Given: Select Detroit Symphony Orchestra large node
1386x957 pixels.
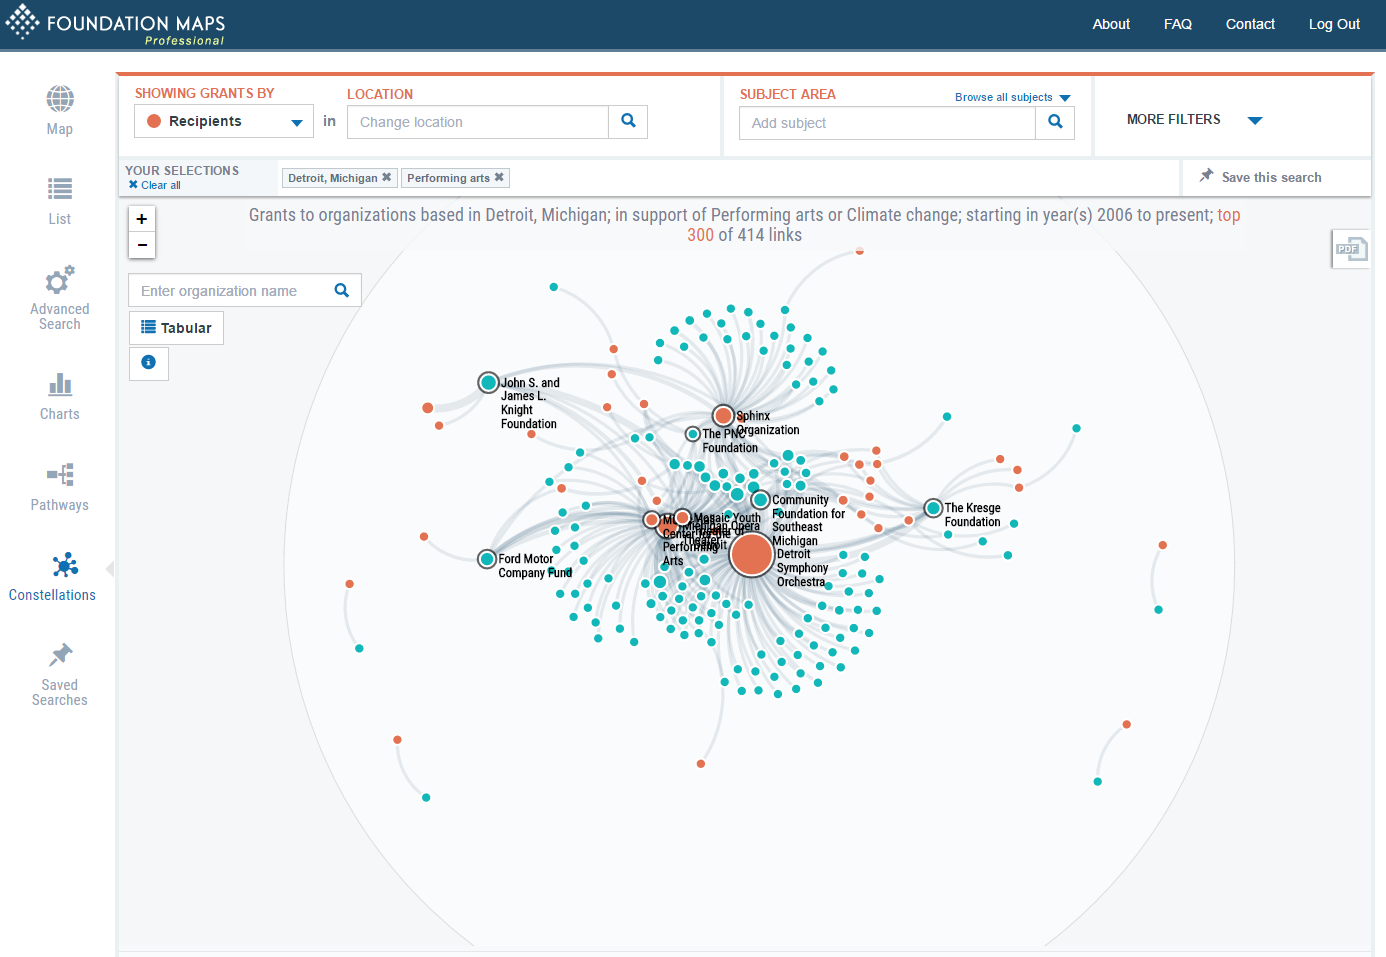Looking at the screenshot, I should click(x=751, y=554).
